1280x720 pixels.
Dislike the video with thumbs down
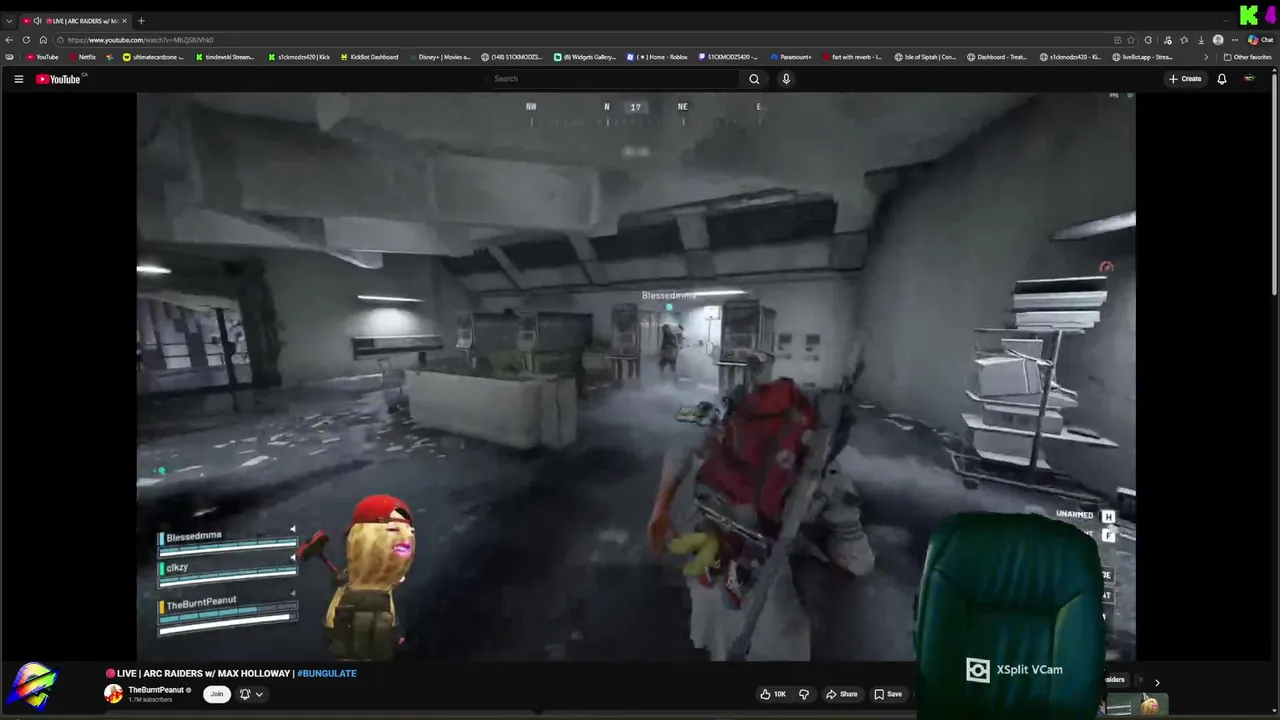pos(803,694)
